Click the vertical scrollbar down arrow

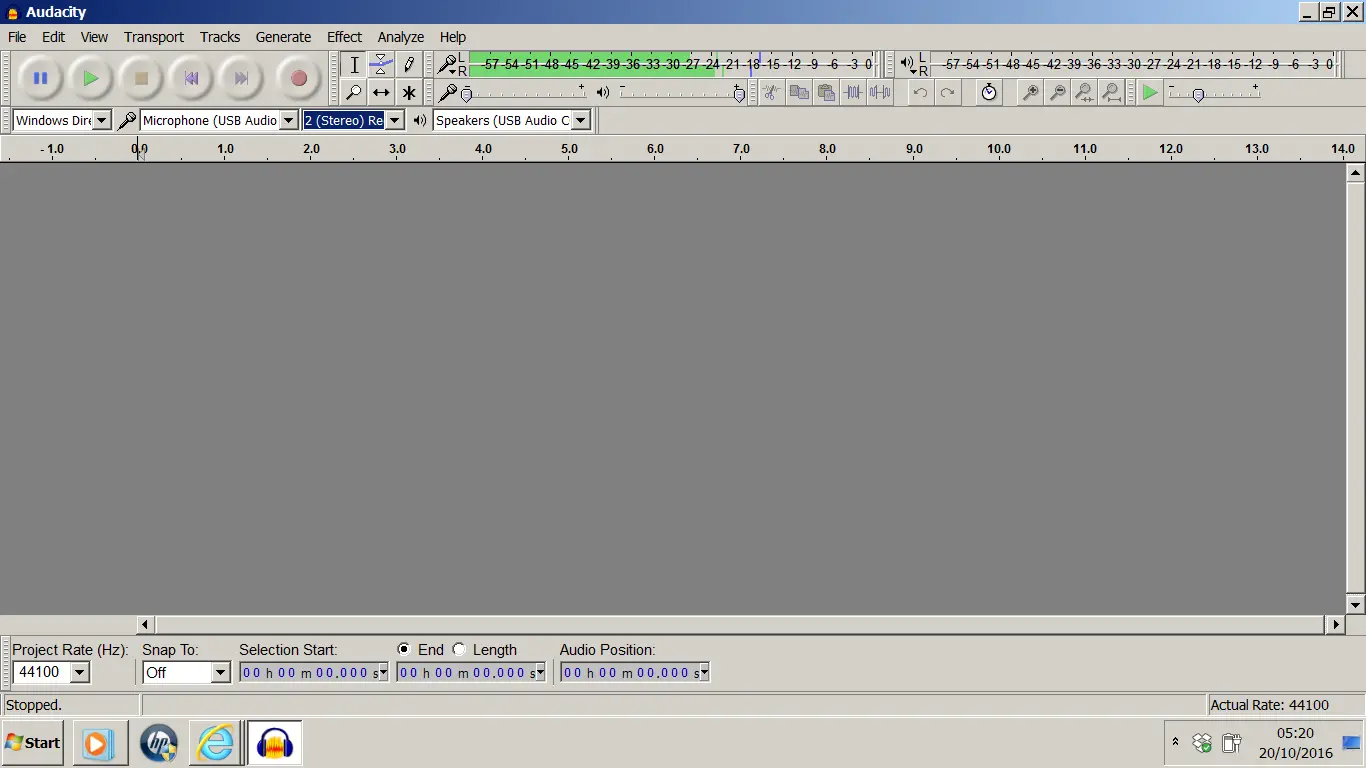tap(1356, 604)
